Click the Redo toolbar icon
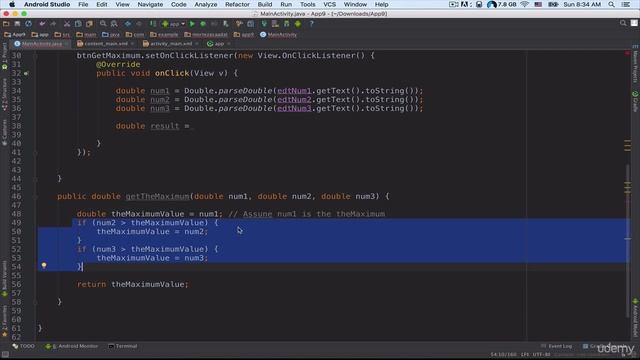640x360 pixels. (x=53, y=24)
